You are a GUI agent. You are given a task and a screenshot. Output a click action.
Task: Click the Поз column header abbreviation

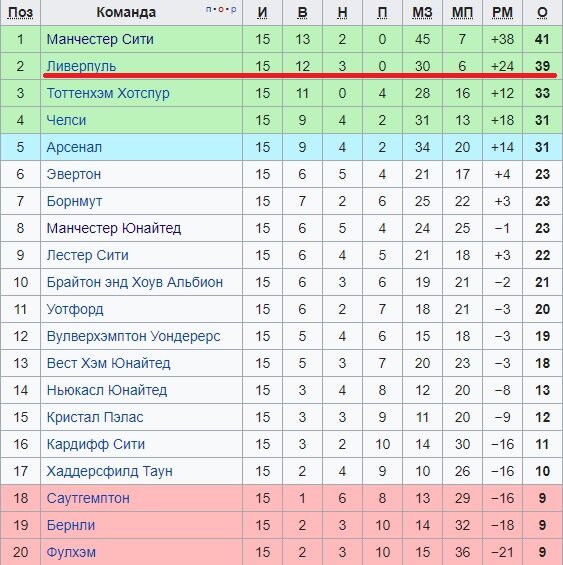(x=21, y=12)
